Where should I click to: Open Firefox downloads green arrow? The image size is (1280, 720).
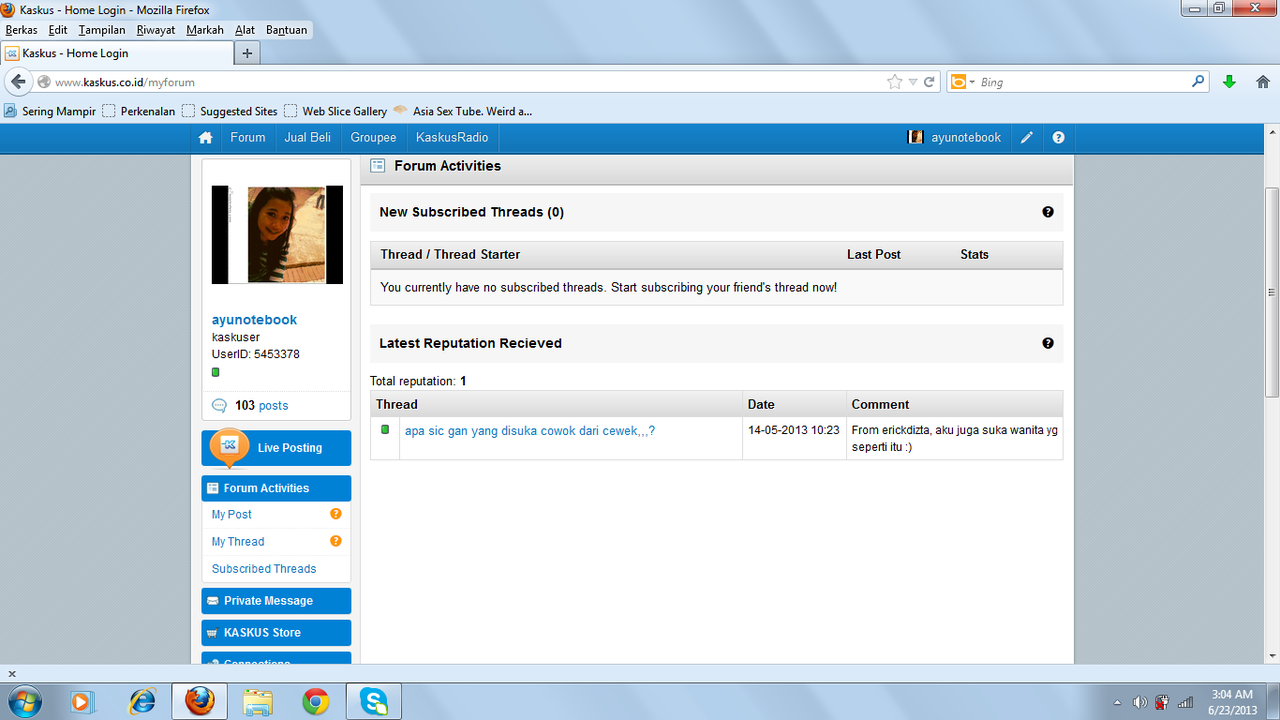click(1229, 82)
